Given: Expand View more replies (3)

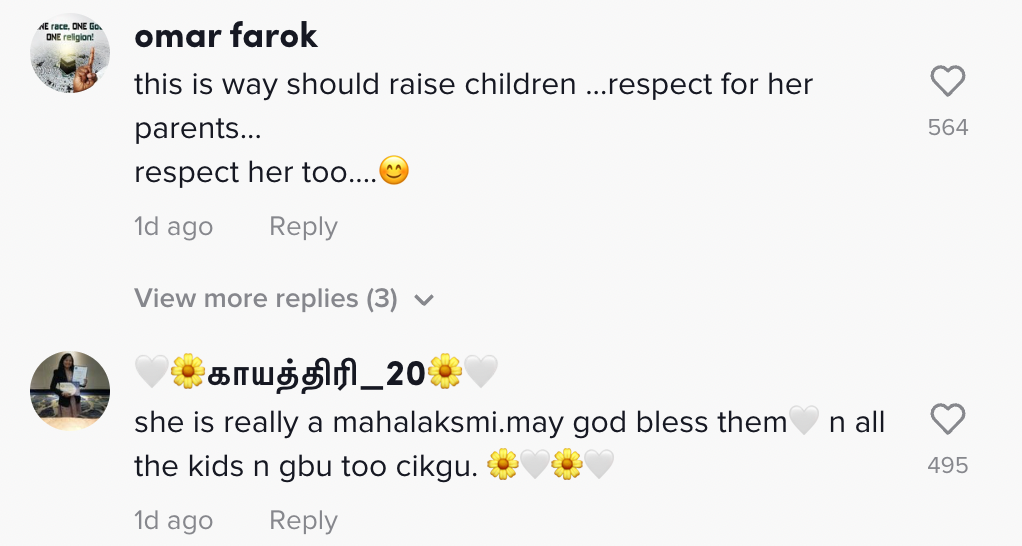Looking at the screenshot, I should click(x=266, y=299).
